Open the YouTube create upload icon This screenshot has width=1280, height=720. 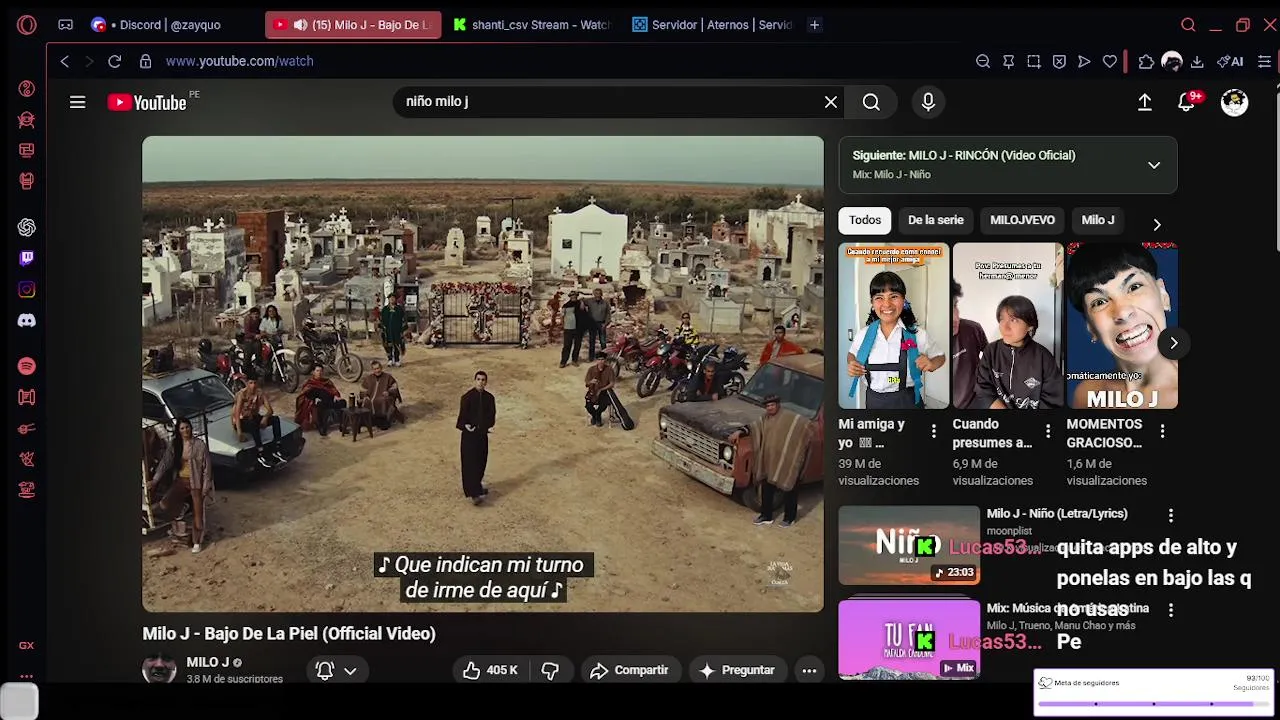(x=1145, y=102)
